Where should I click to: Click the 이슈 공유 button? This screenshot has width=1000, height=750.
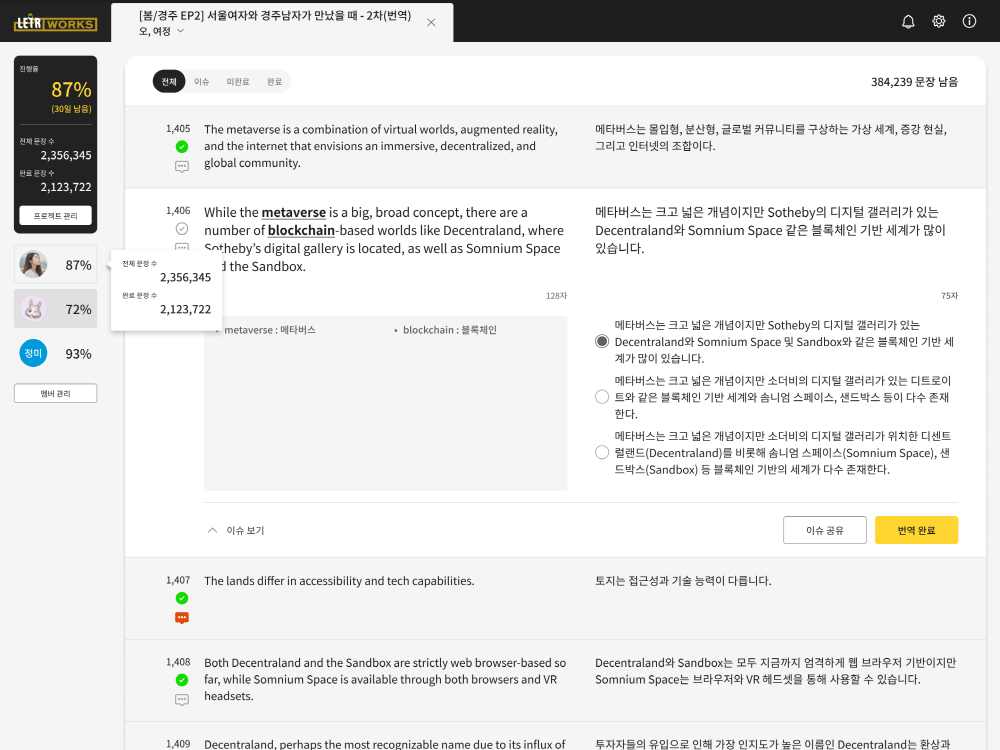pos(824,530)
